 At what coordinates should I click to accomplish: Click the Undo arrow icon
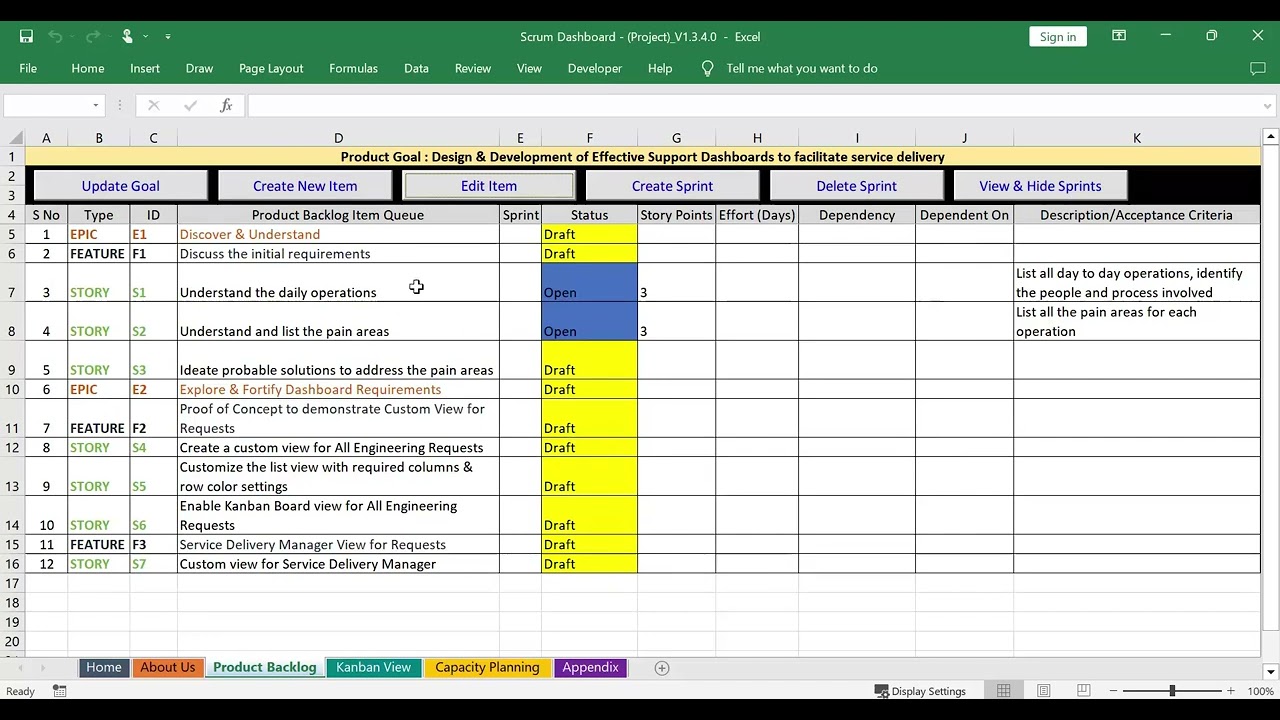(x=55, y=36)
